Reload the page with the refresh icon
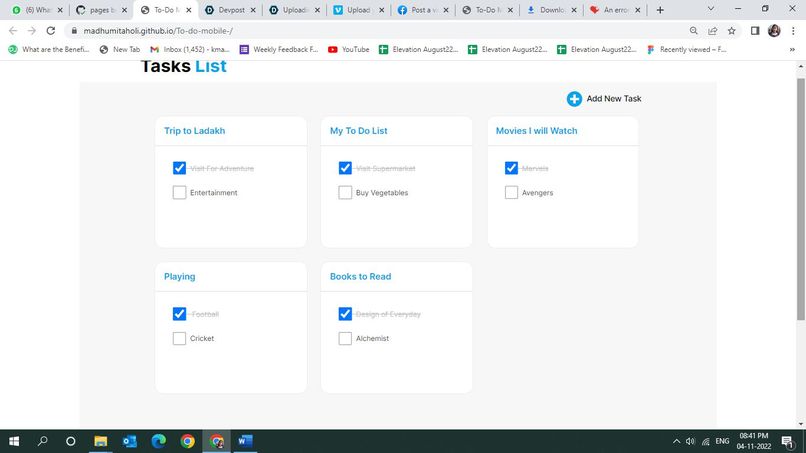The image size is (806, 453). [x=50, y=31]
